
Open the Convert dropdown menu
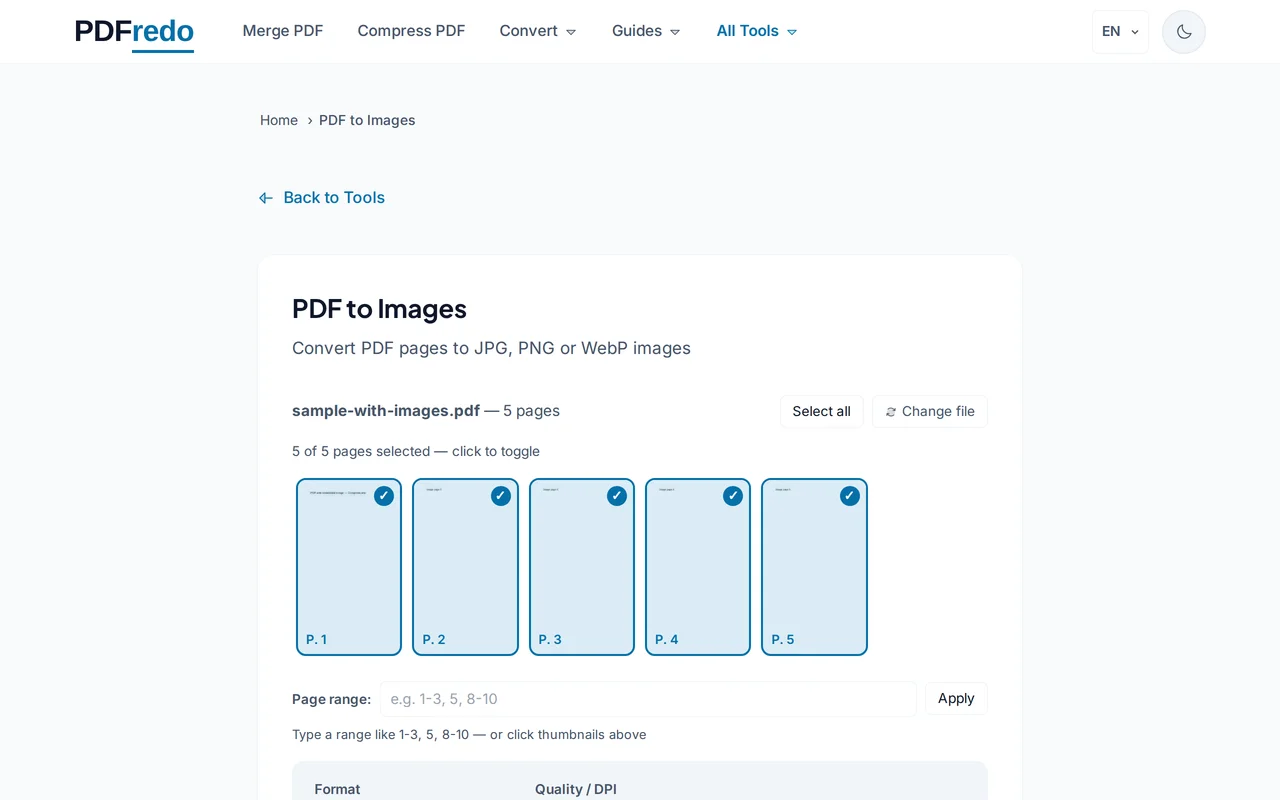point(537,31)
